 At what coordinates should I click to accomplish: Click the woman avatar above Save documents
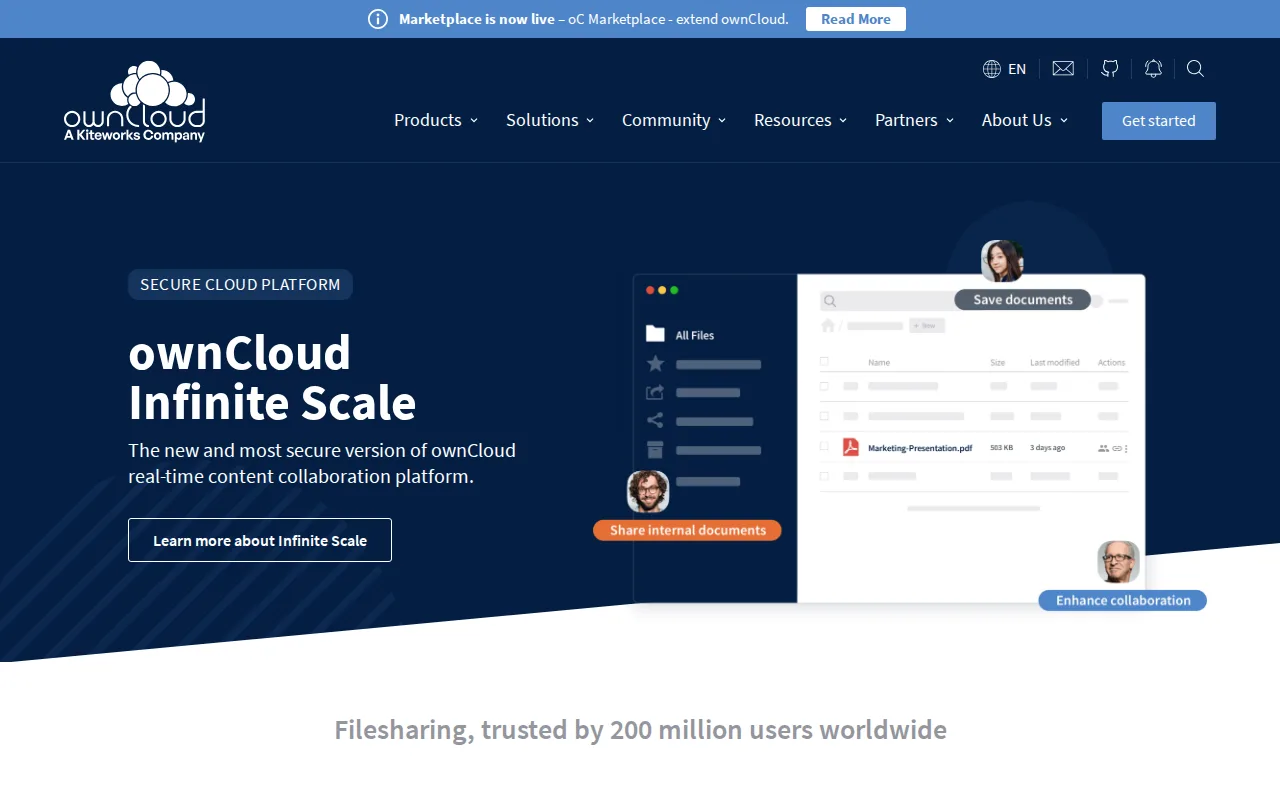(1002, 261)
